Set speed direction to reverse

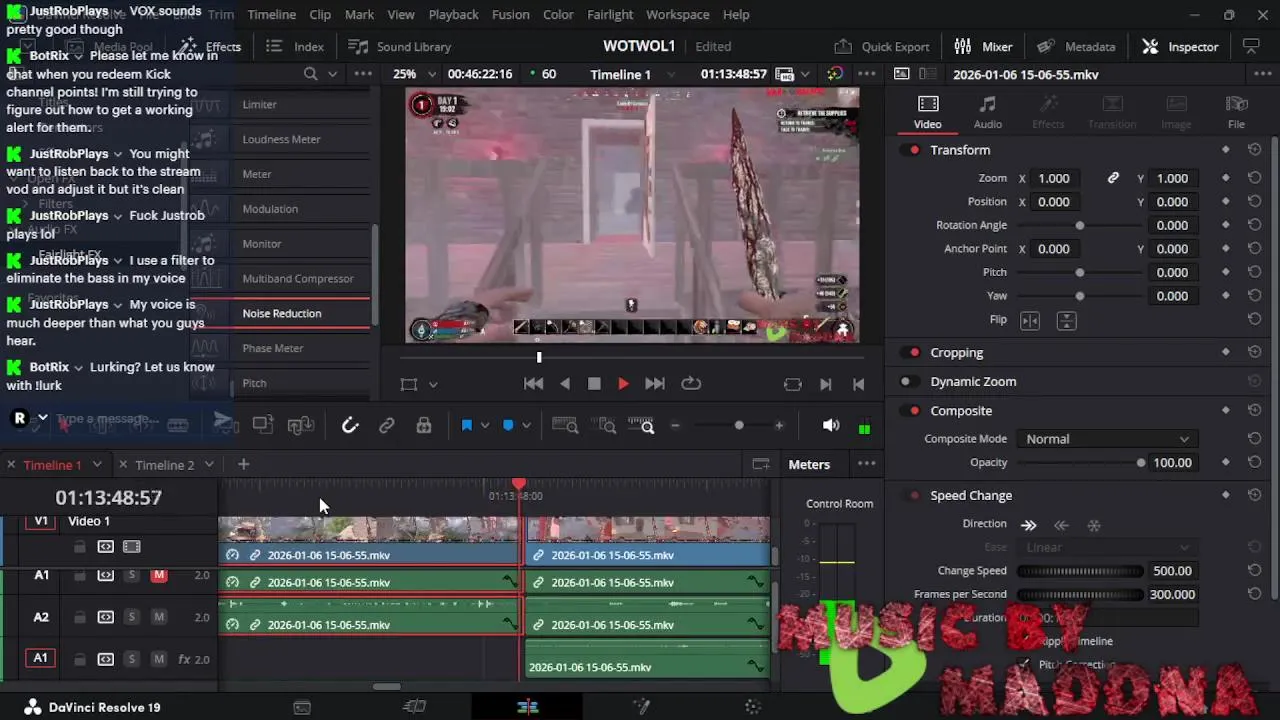(x=1062, y=524)
